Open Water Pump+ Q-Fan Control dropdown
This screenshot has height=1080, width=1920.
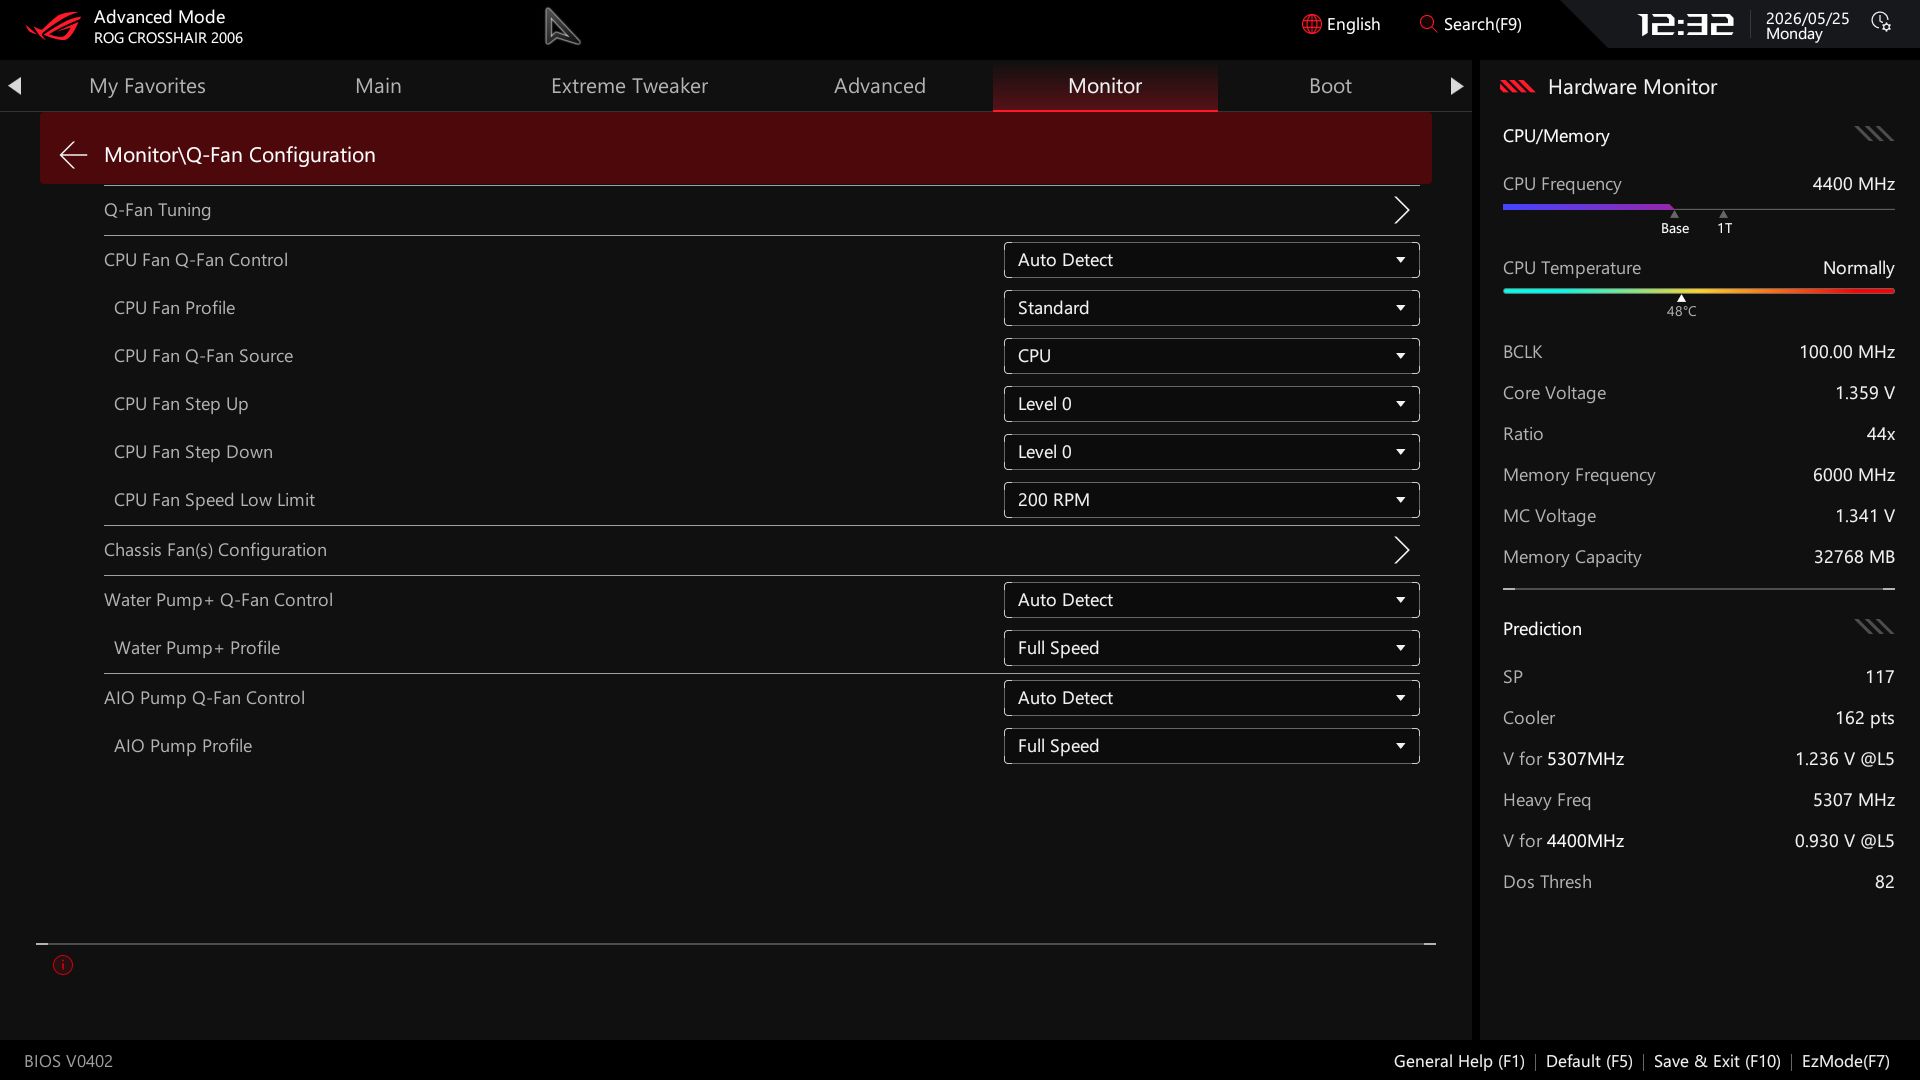coord(1211,600)
